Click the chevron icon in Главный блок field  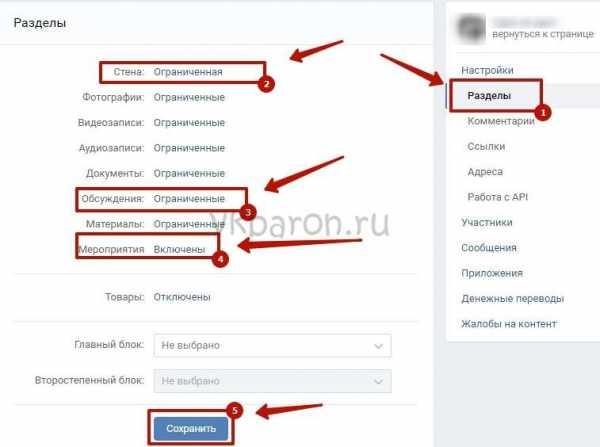[x=378, y=346]
